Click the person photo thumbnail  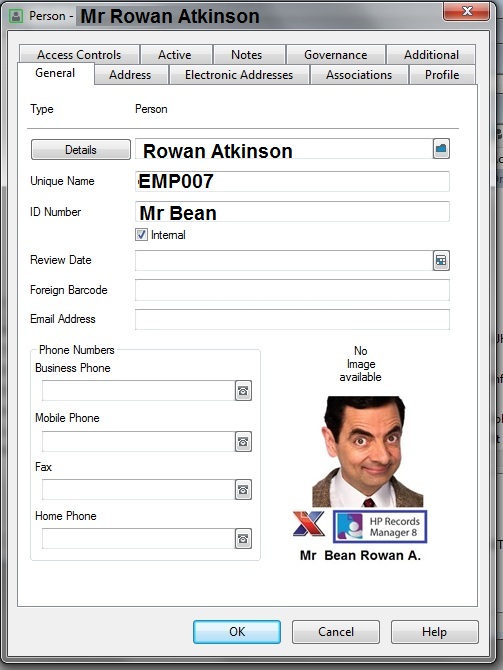[x=368, y=452]
